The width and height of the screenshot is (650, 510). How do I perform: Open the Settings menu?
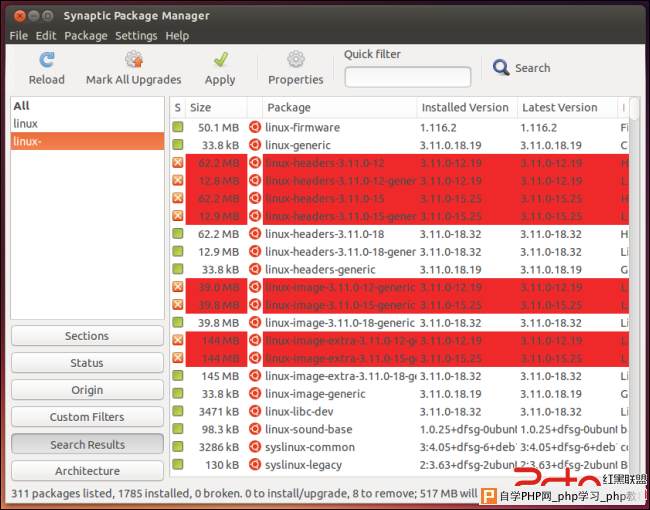tap(136, 36)
